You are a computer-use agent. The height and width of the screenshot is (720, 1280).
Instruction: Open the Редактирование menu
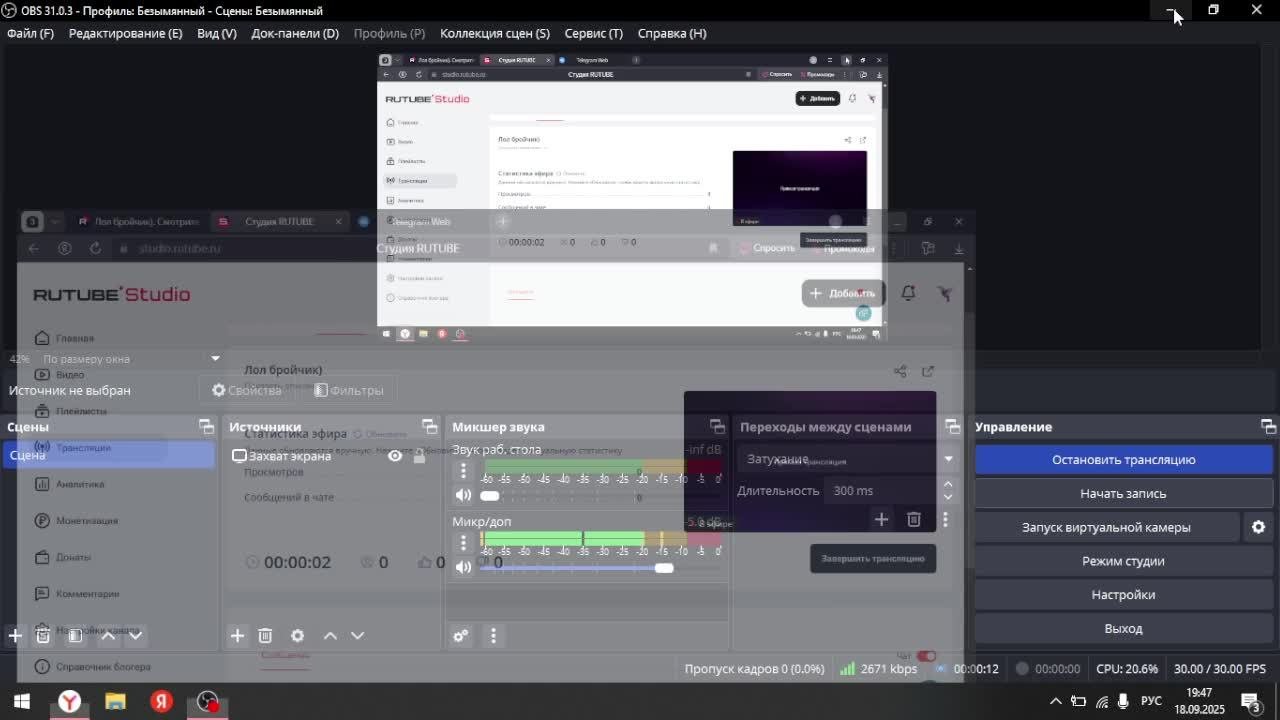tap(125, 33)
